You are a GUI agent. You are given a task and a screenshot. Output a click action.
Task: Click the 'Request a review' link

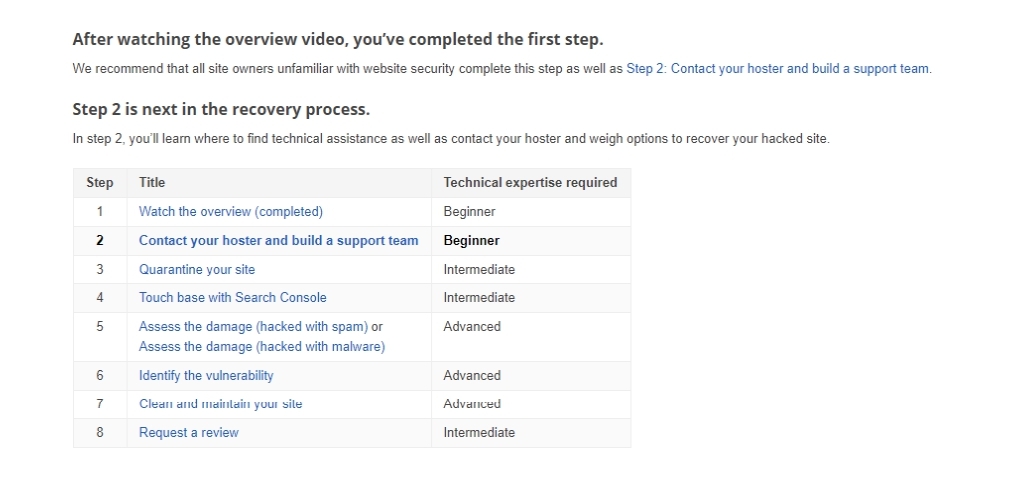tap(189, 433)
